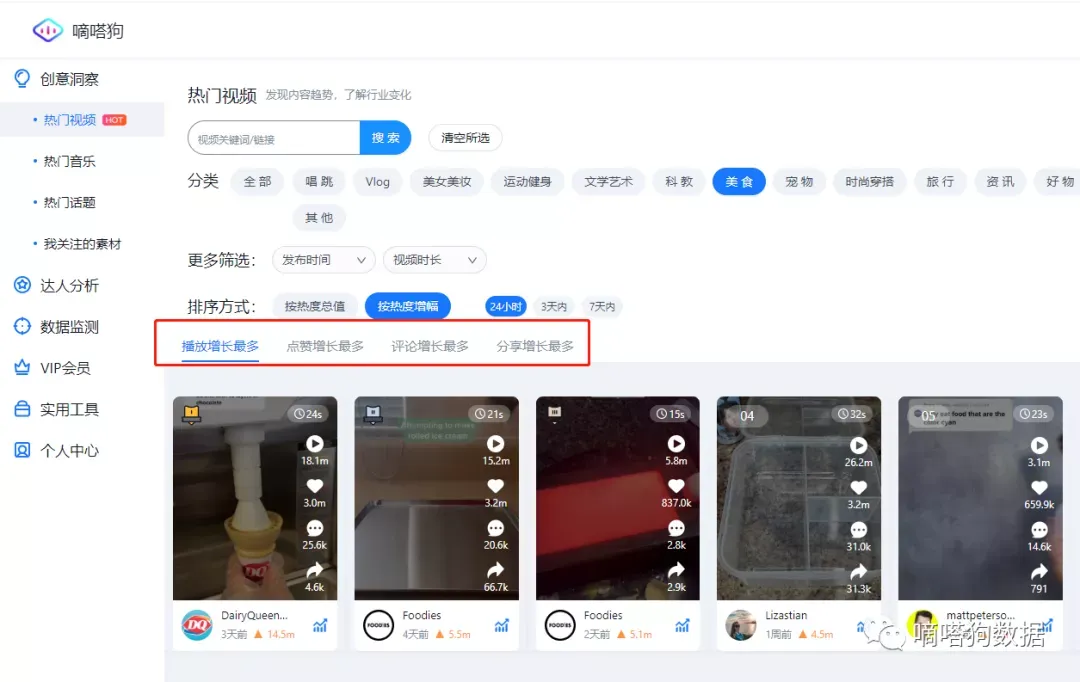Select 全部 category filter
The width and height of the screenshot is (1080, 682).
(258, 182)
